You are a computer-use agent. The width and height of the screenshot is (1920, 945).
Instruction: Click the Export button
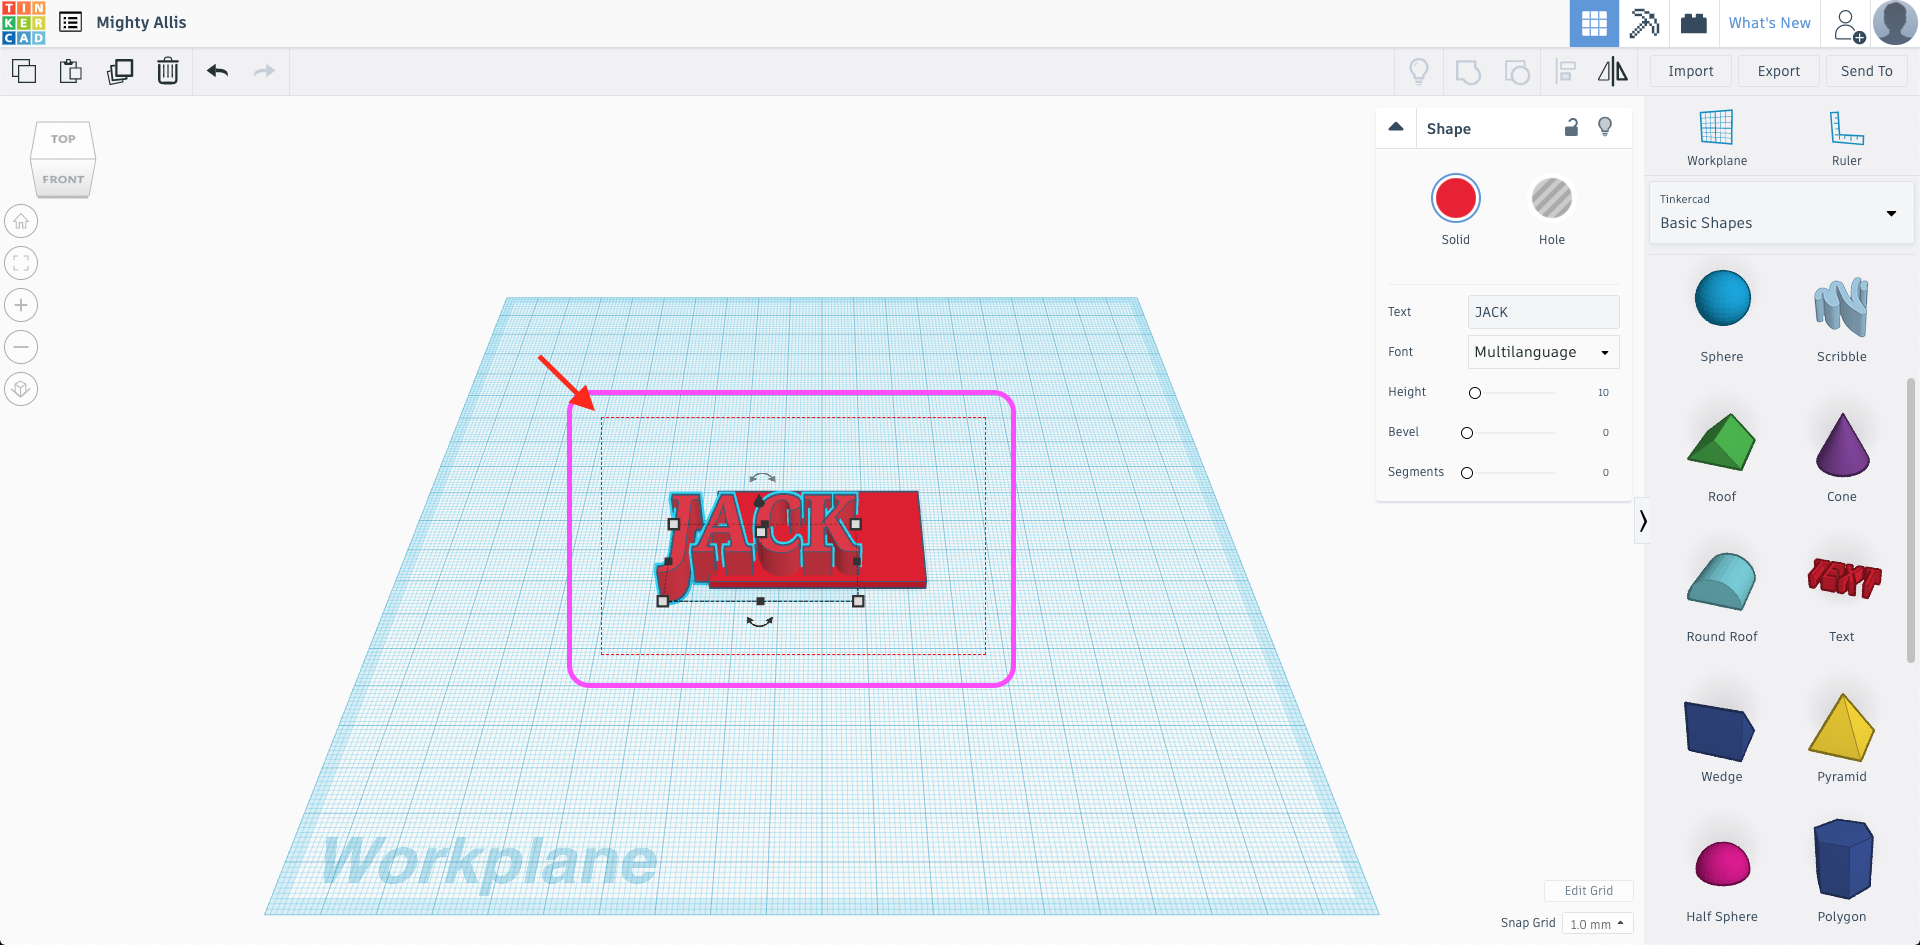[1778, 71]
